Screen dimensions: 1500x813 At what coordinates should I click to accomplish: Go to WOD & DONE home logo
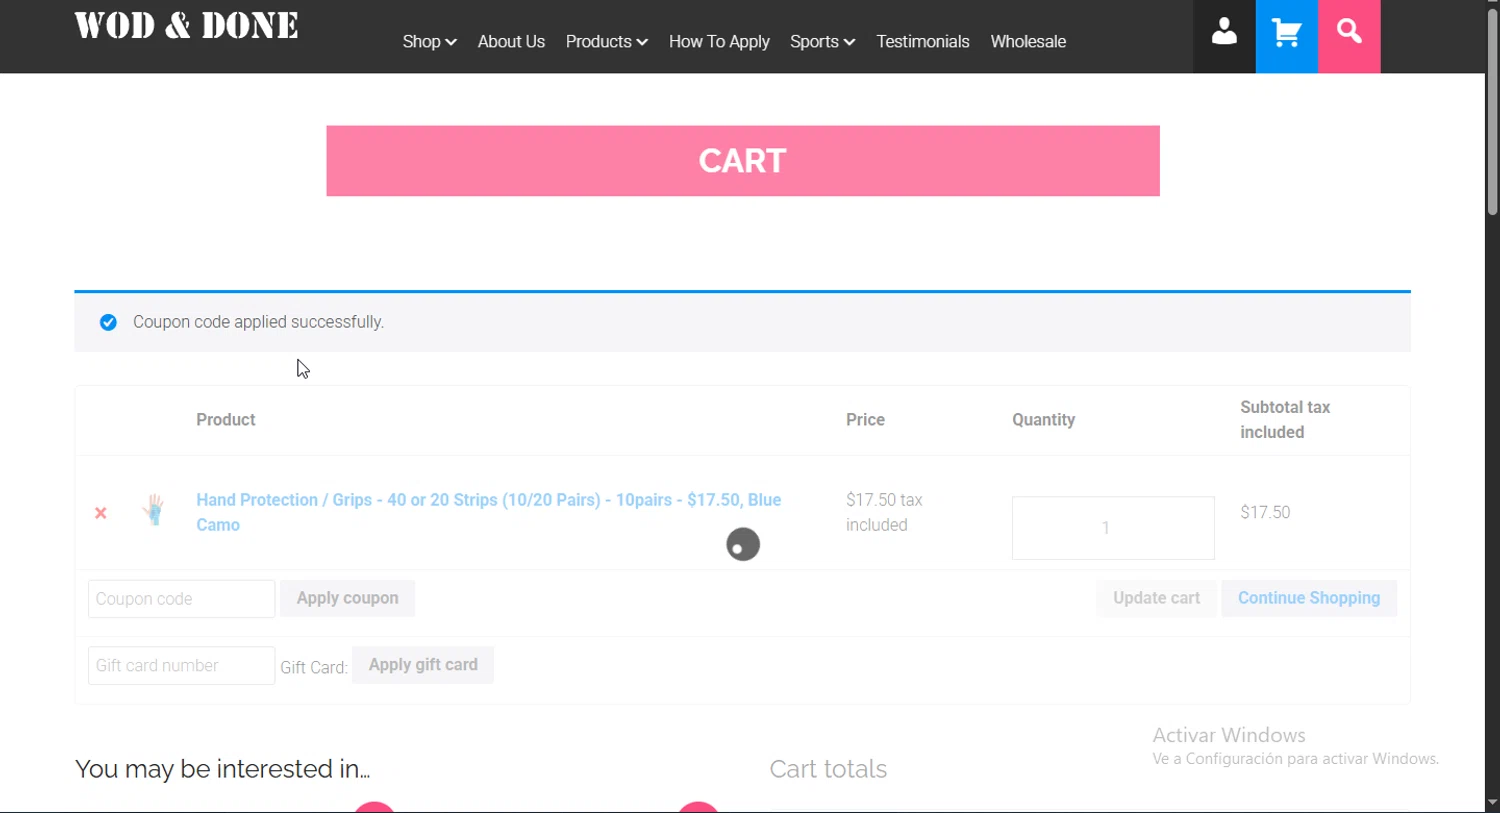coord(186,26)
